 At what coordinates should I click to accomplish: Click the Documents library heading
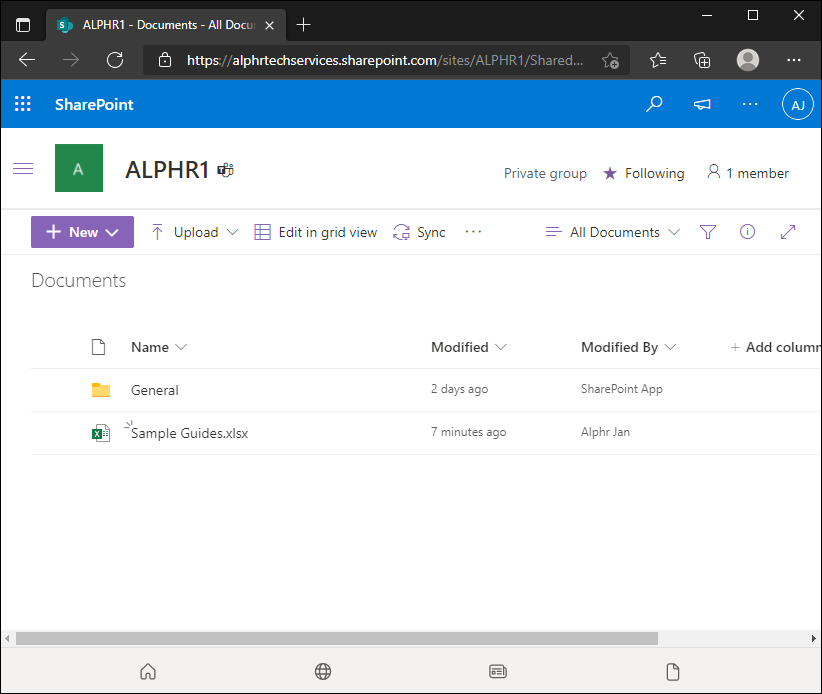(x=79, y=280)
